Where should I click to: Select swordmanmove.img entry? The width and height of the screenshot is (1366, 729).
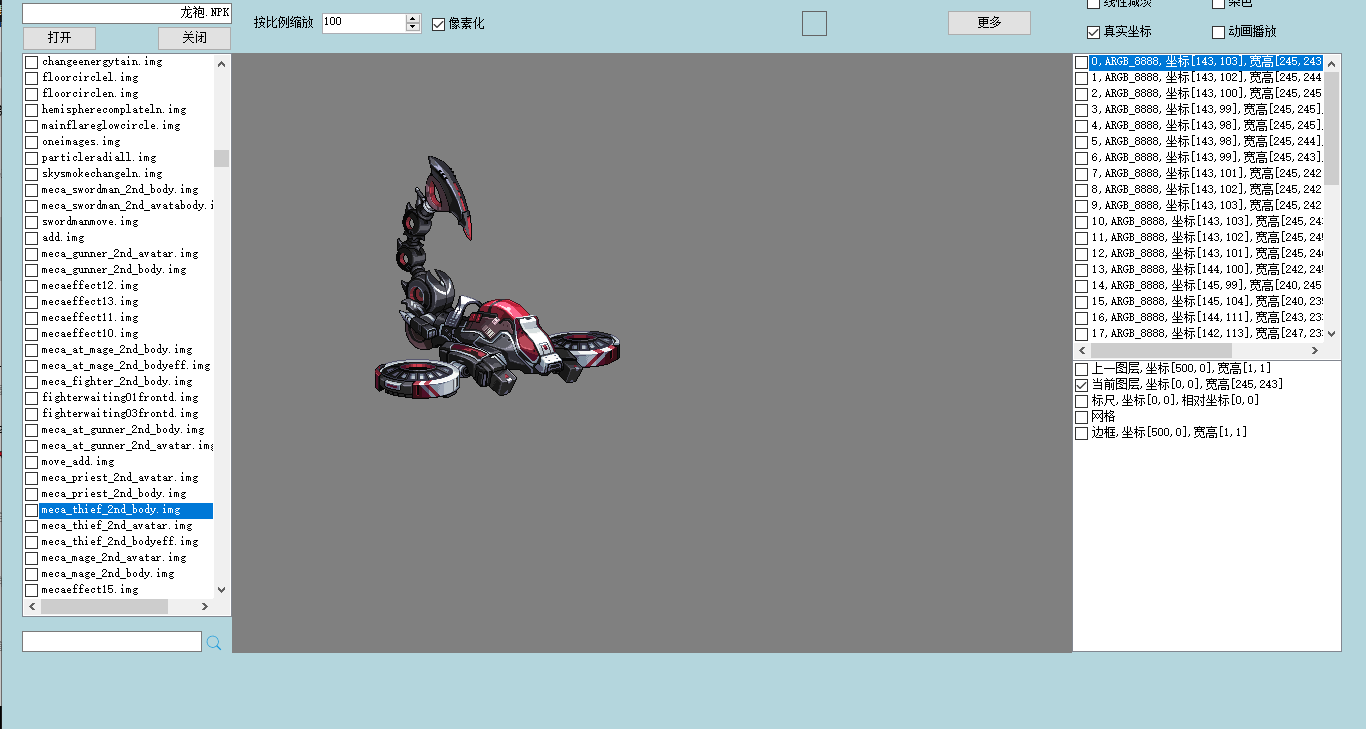(x=90, y=222)
